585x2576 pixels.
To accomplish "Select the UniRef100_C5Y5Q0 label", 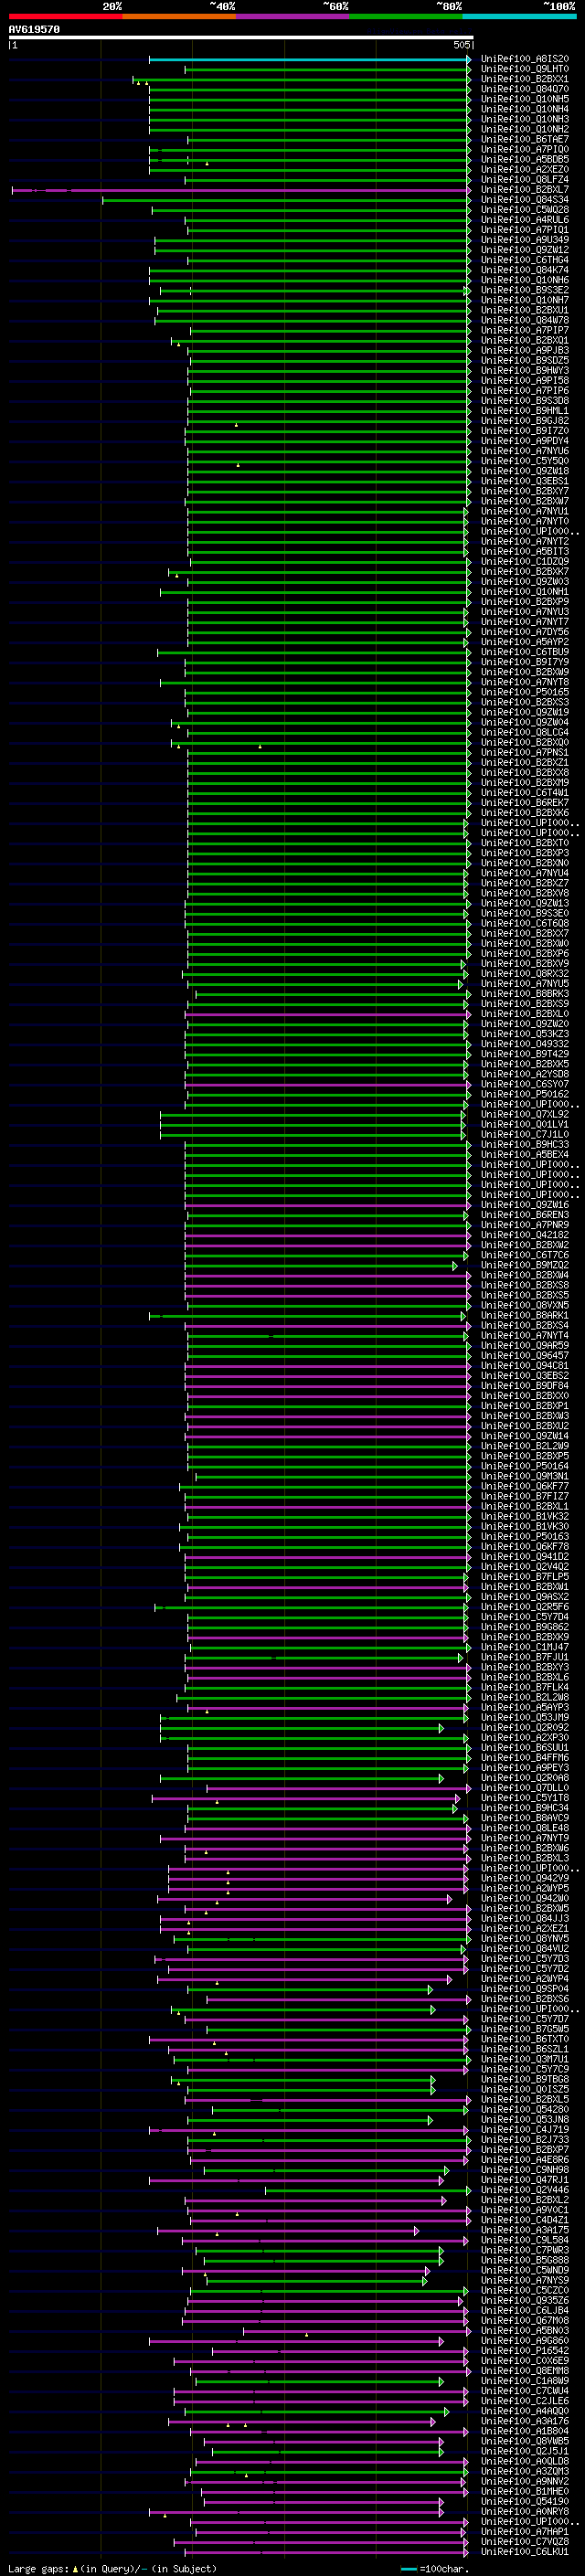I will tap(525, 461).
